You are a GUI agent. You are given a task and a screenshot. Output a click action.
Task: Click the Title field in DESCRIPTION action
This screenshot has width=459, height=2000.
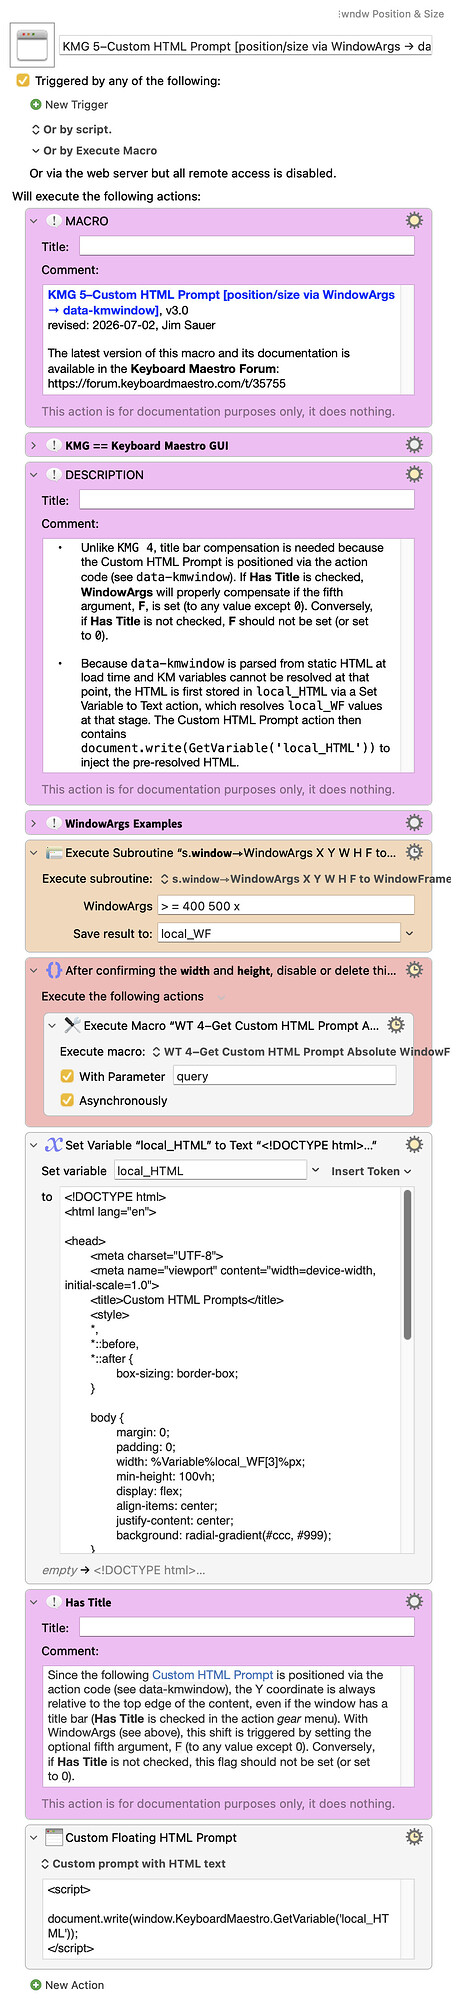click(x=246, y=500)
